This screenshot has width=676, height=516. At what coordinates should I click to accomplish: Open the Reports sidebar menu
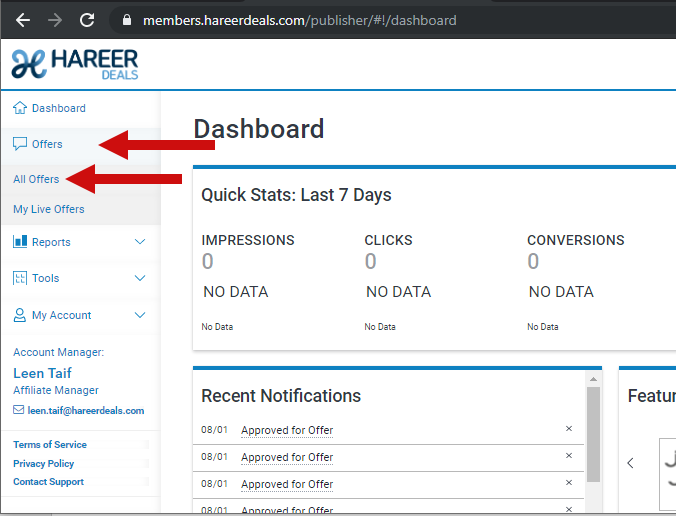51,242
